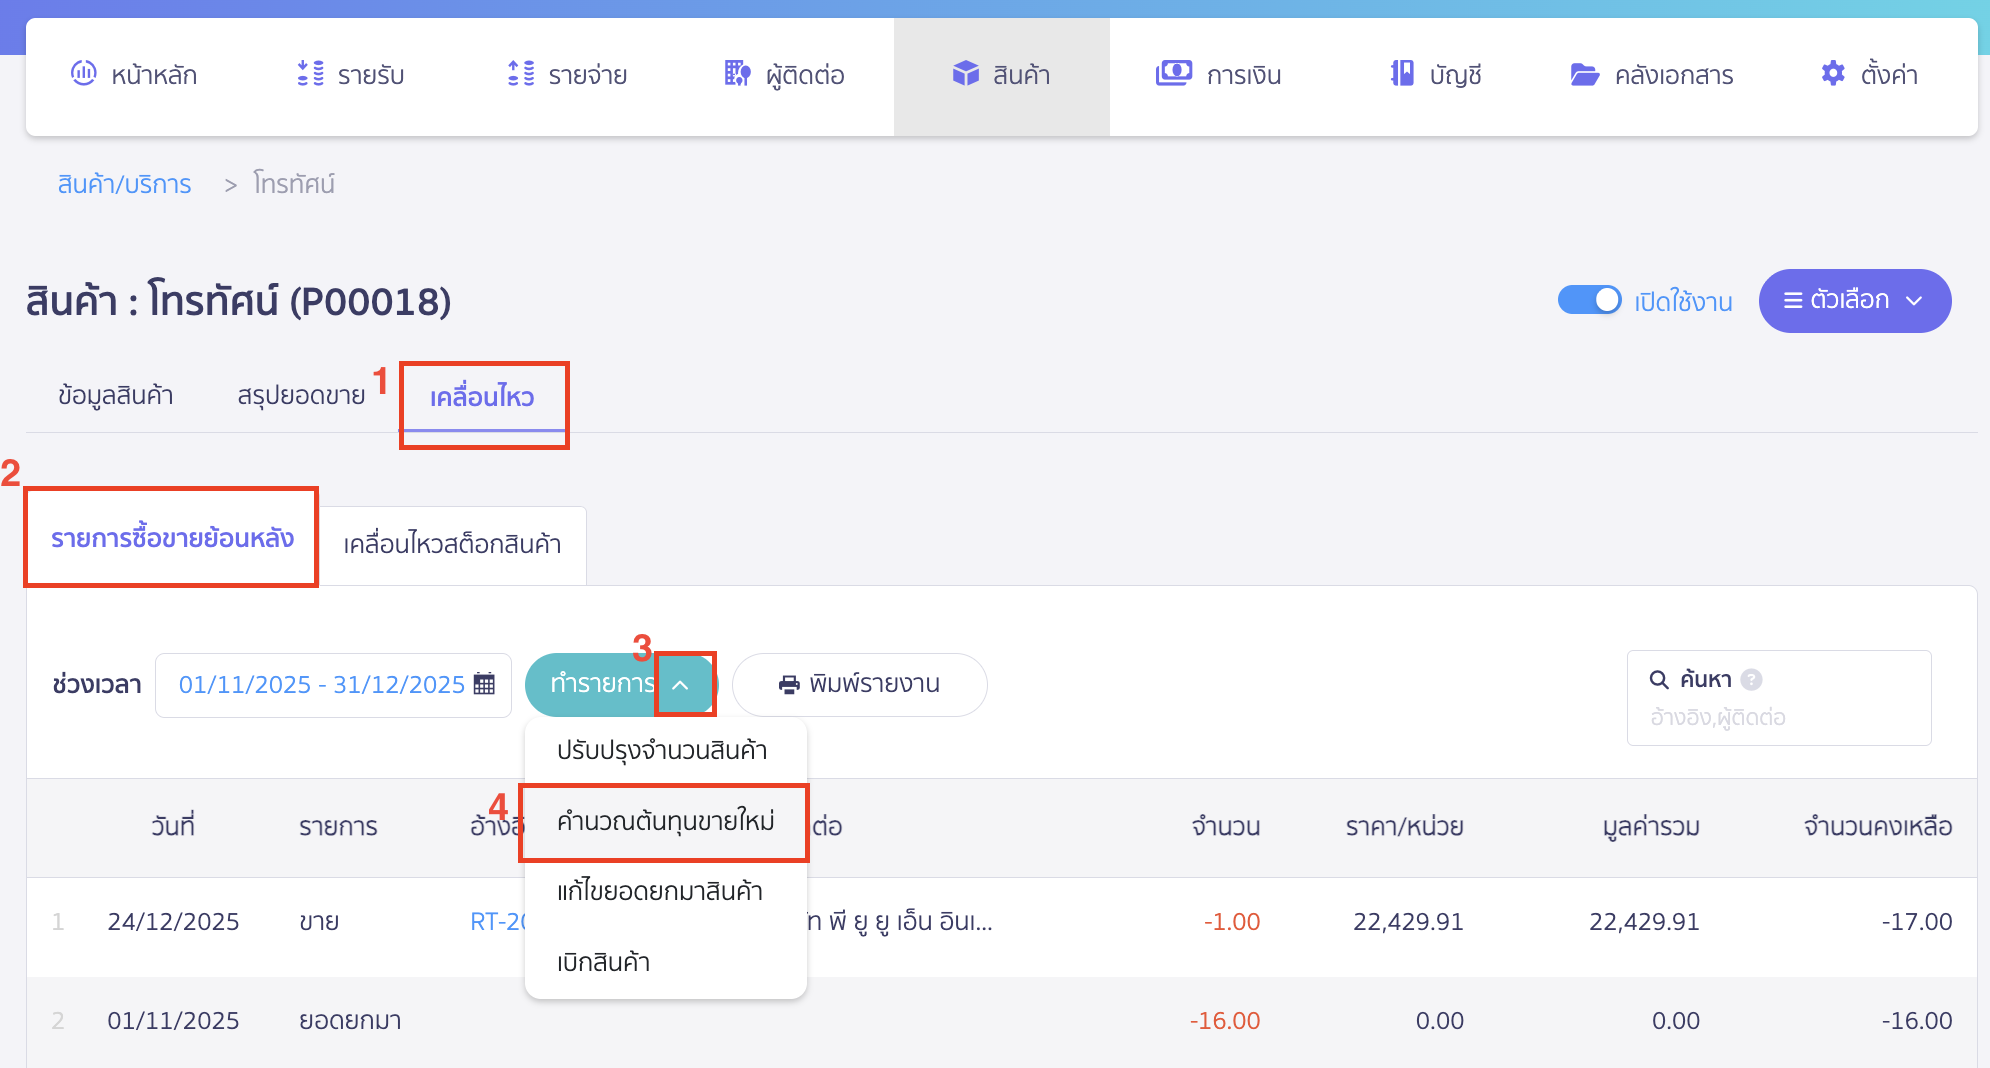The height and width of the screenshot is (1068, 1990).
Task: Open the รายรับ (income) section icon
Action: pyautogui.click(x=310, y=73)
